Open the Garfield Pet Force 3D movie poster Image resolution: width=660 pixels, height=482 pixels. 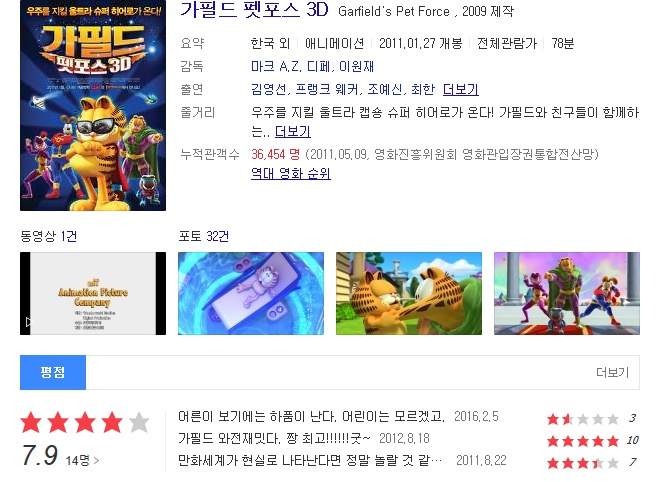tap(93, 105)
